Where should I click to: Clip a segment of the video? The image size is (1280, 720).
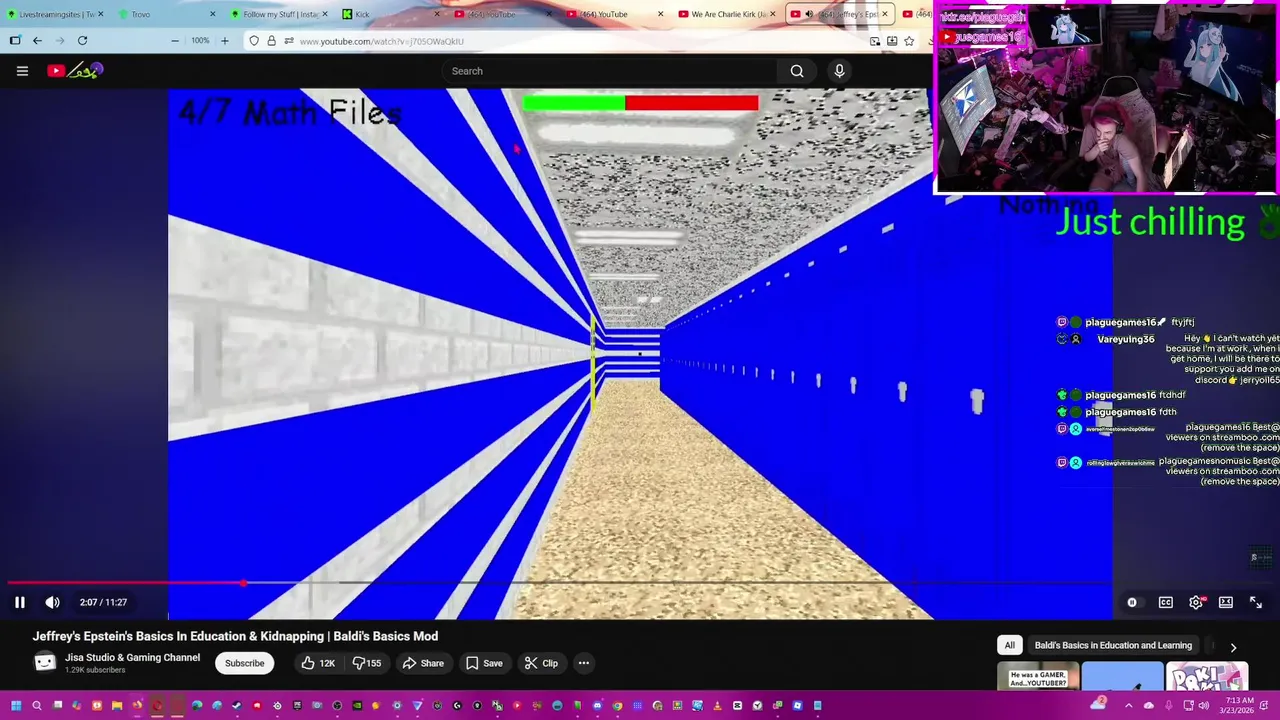541,663
